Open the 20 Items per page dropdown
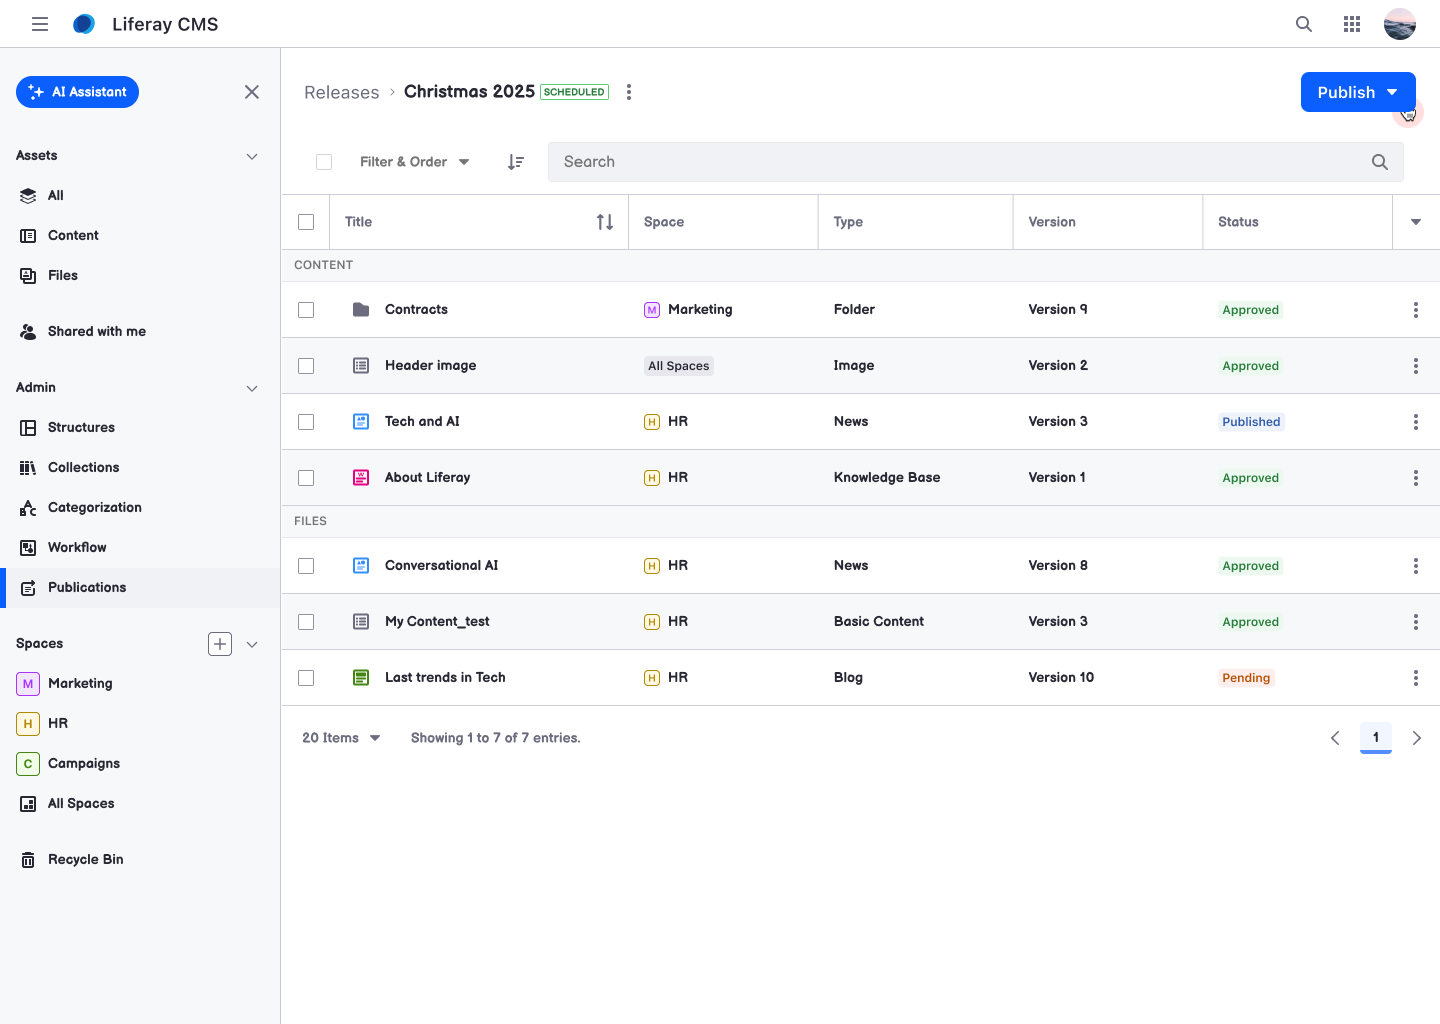 [x=341, y=738]
